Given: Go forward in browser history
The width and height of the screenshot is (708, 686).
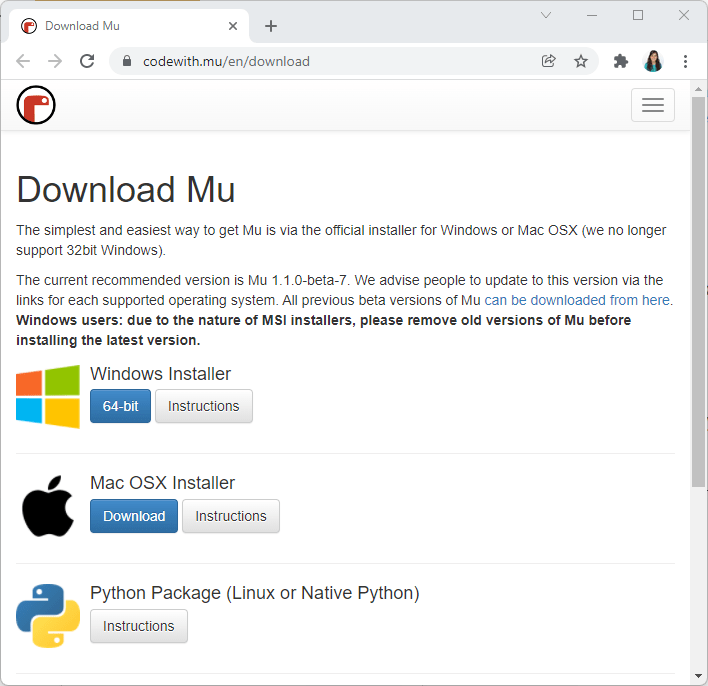Looking at the screenshot, I should click(x=55, y=61).
